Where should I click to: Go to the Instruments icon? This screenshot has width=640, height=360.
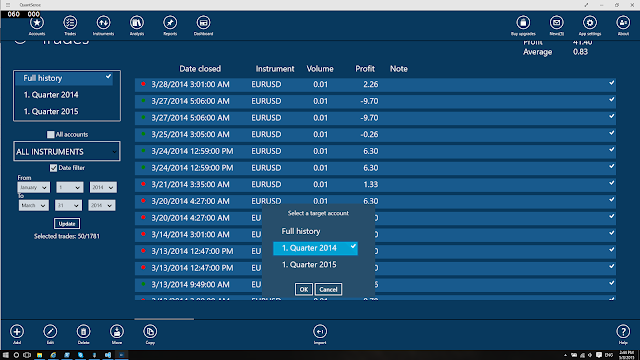[103, 23]
